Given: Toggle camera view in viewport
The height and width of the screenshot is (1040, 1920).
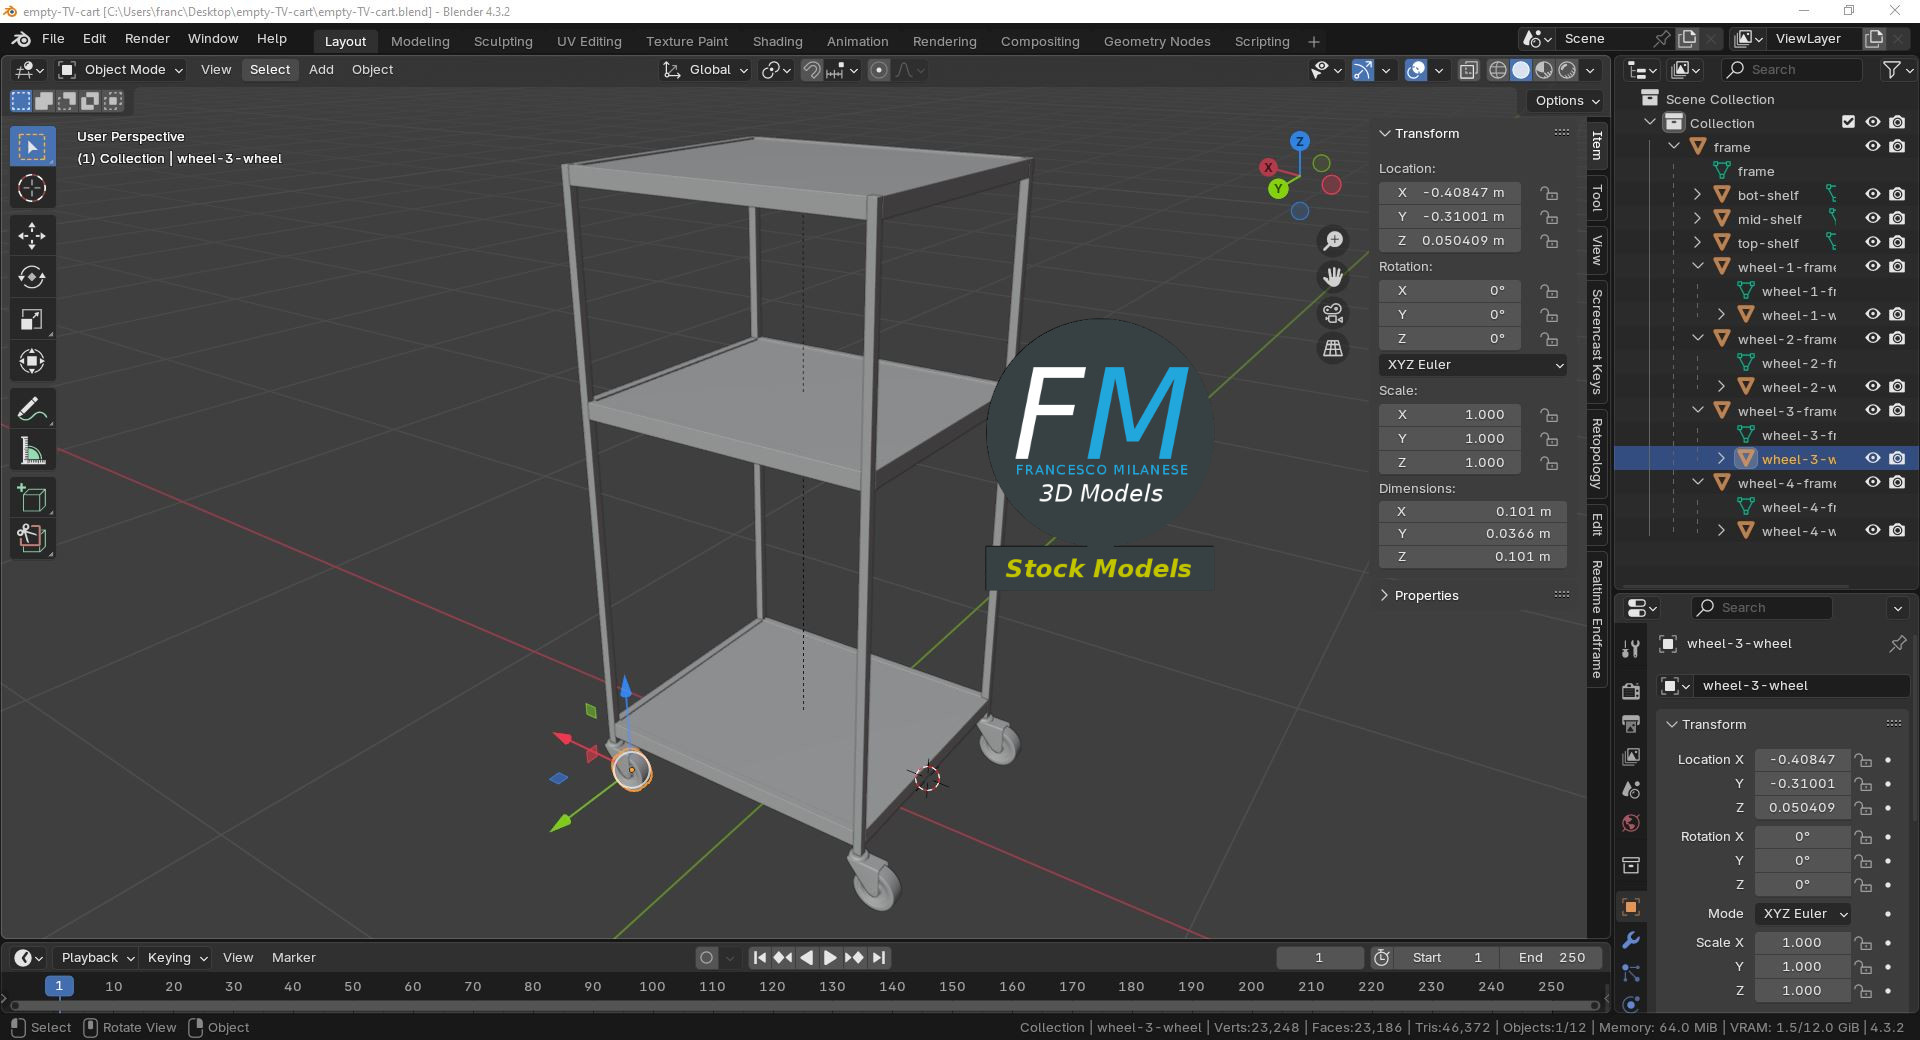Looking at the screenshot, I should [x=1333, y=313].
